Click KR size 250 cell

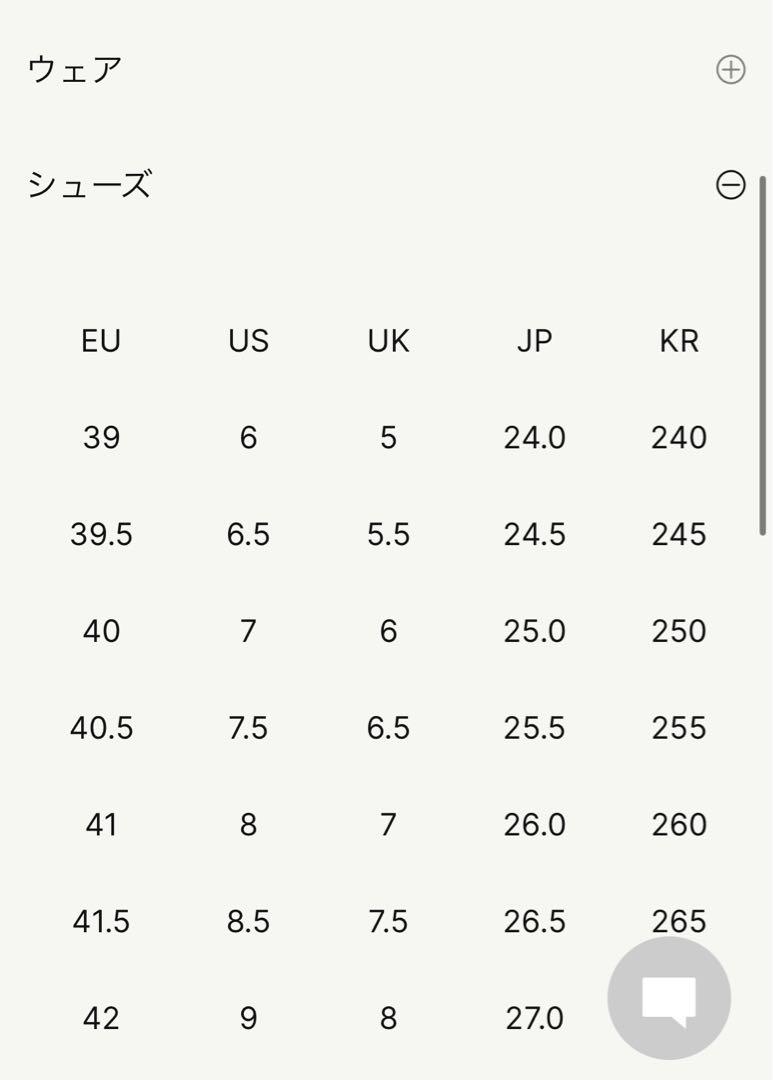[x=679, y=631]
